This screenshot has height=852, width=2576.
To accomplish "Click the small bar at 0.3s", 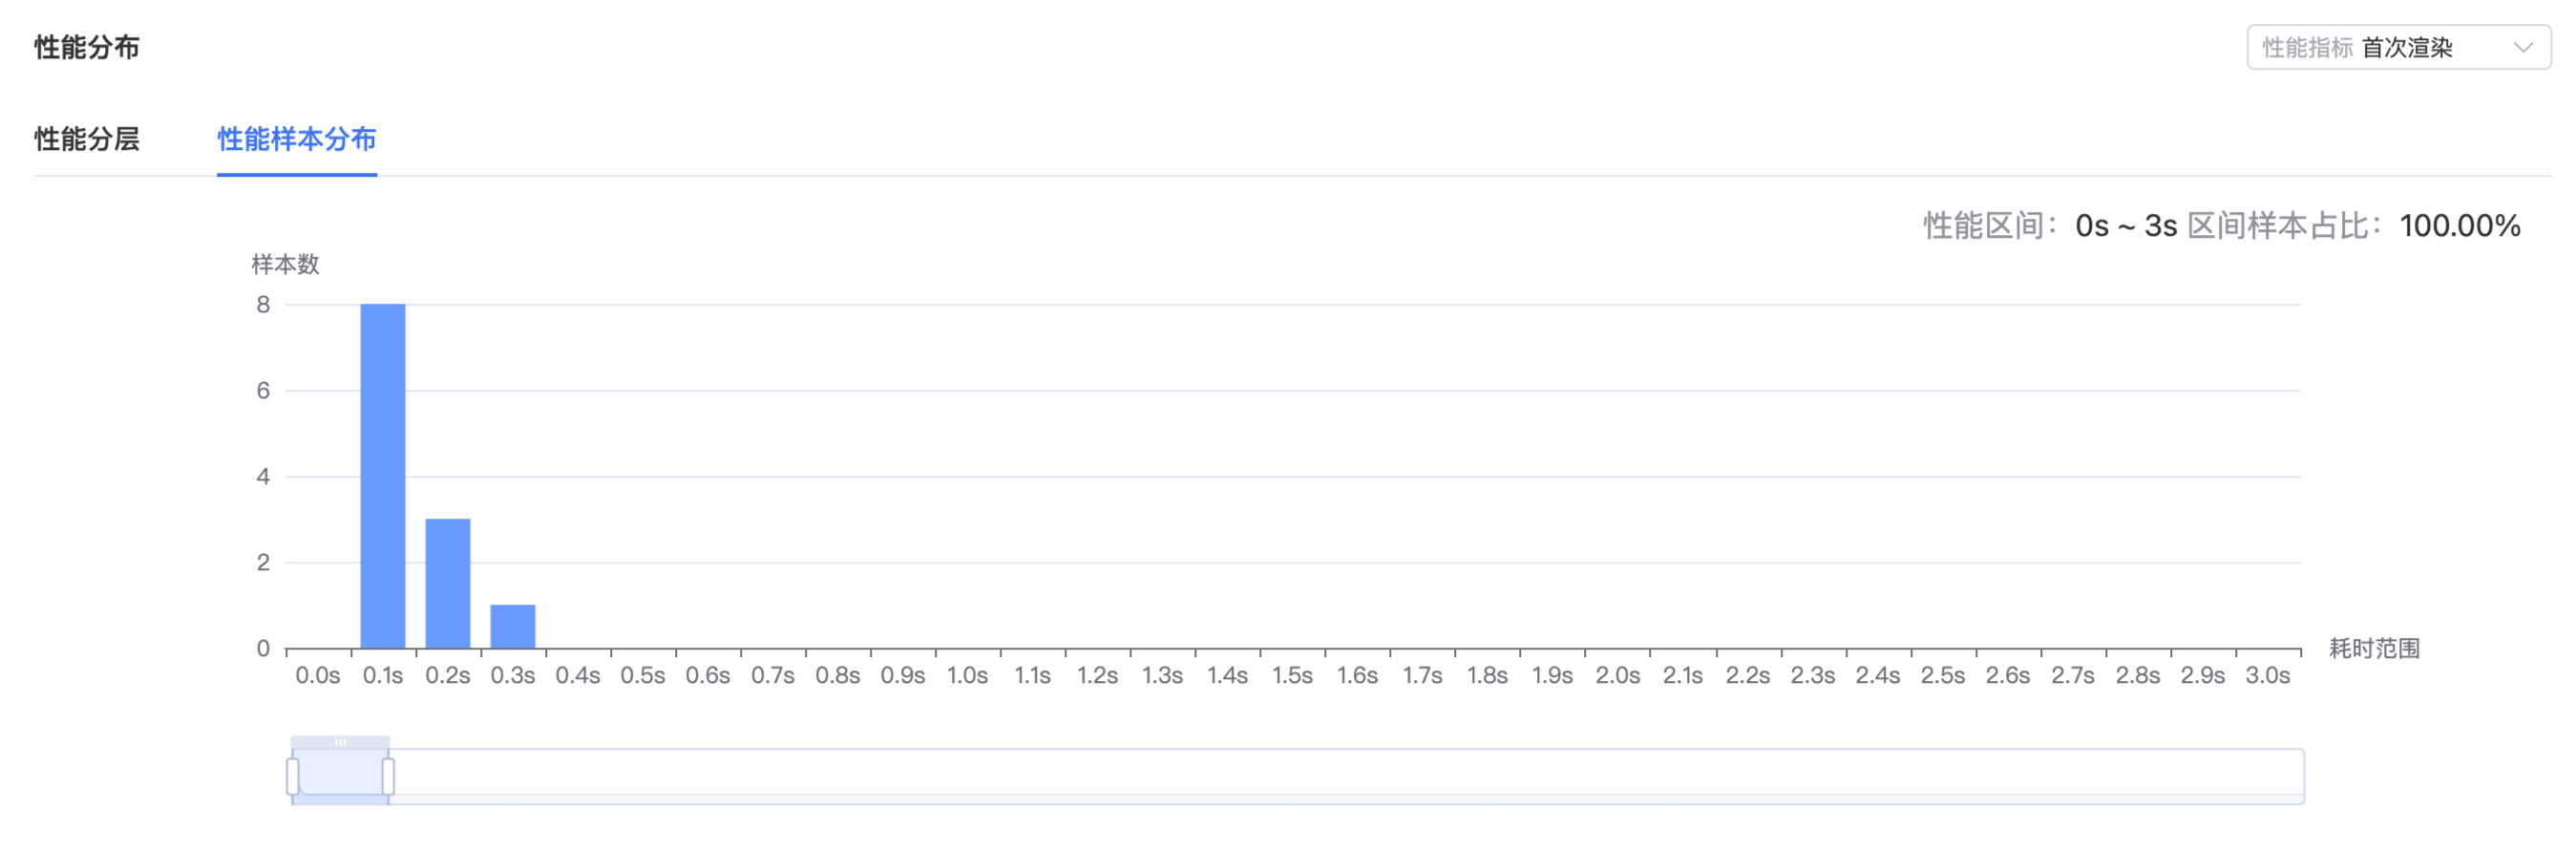I will click(x=513, y=626).
